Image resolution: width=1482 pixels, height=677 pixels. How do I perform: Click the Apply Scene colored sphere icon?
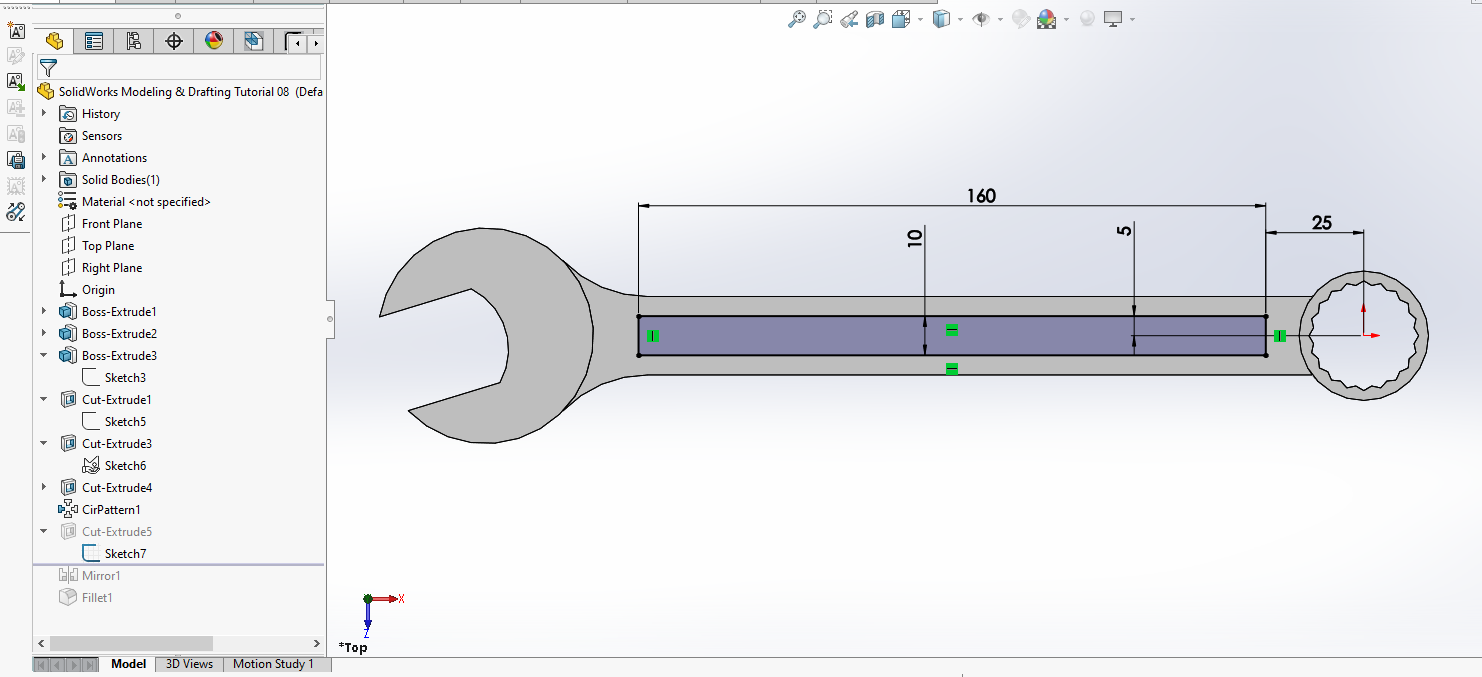pyautogui.click(x=1047, y=19)
